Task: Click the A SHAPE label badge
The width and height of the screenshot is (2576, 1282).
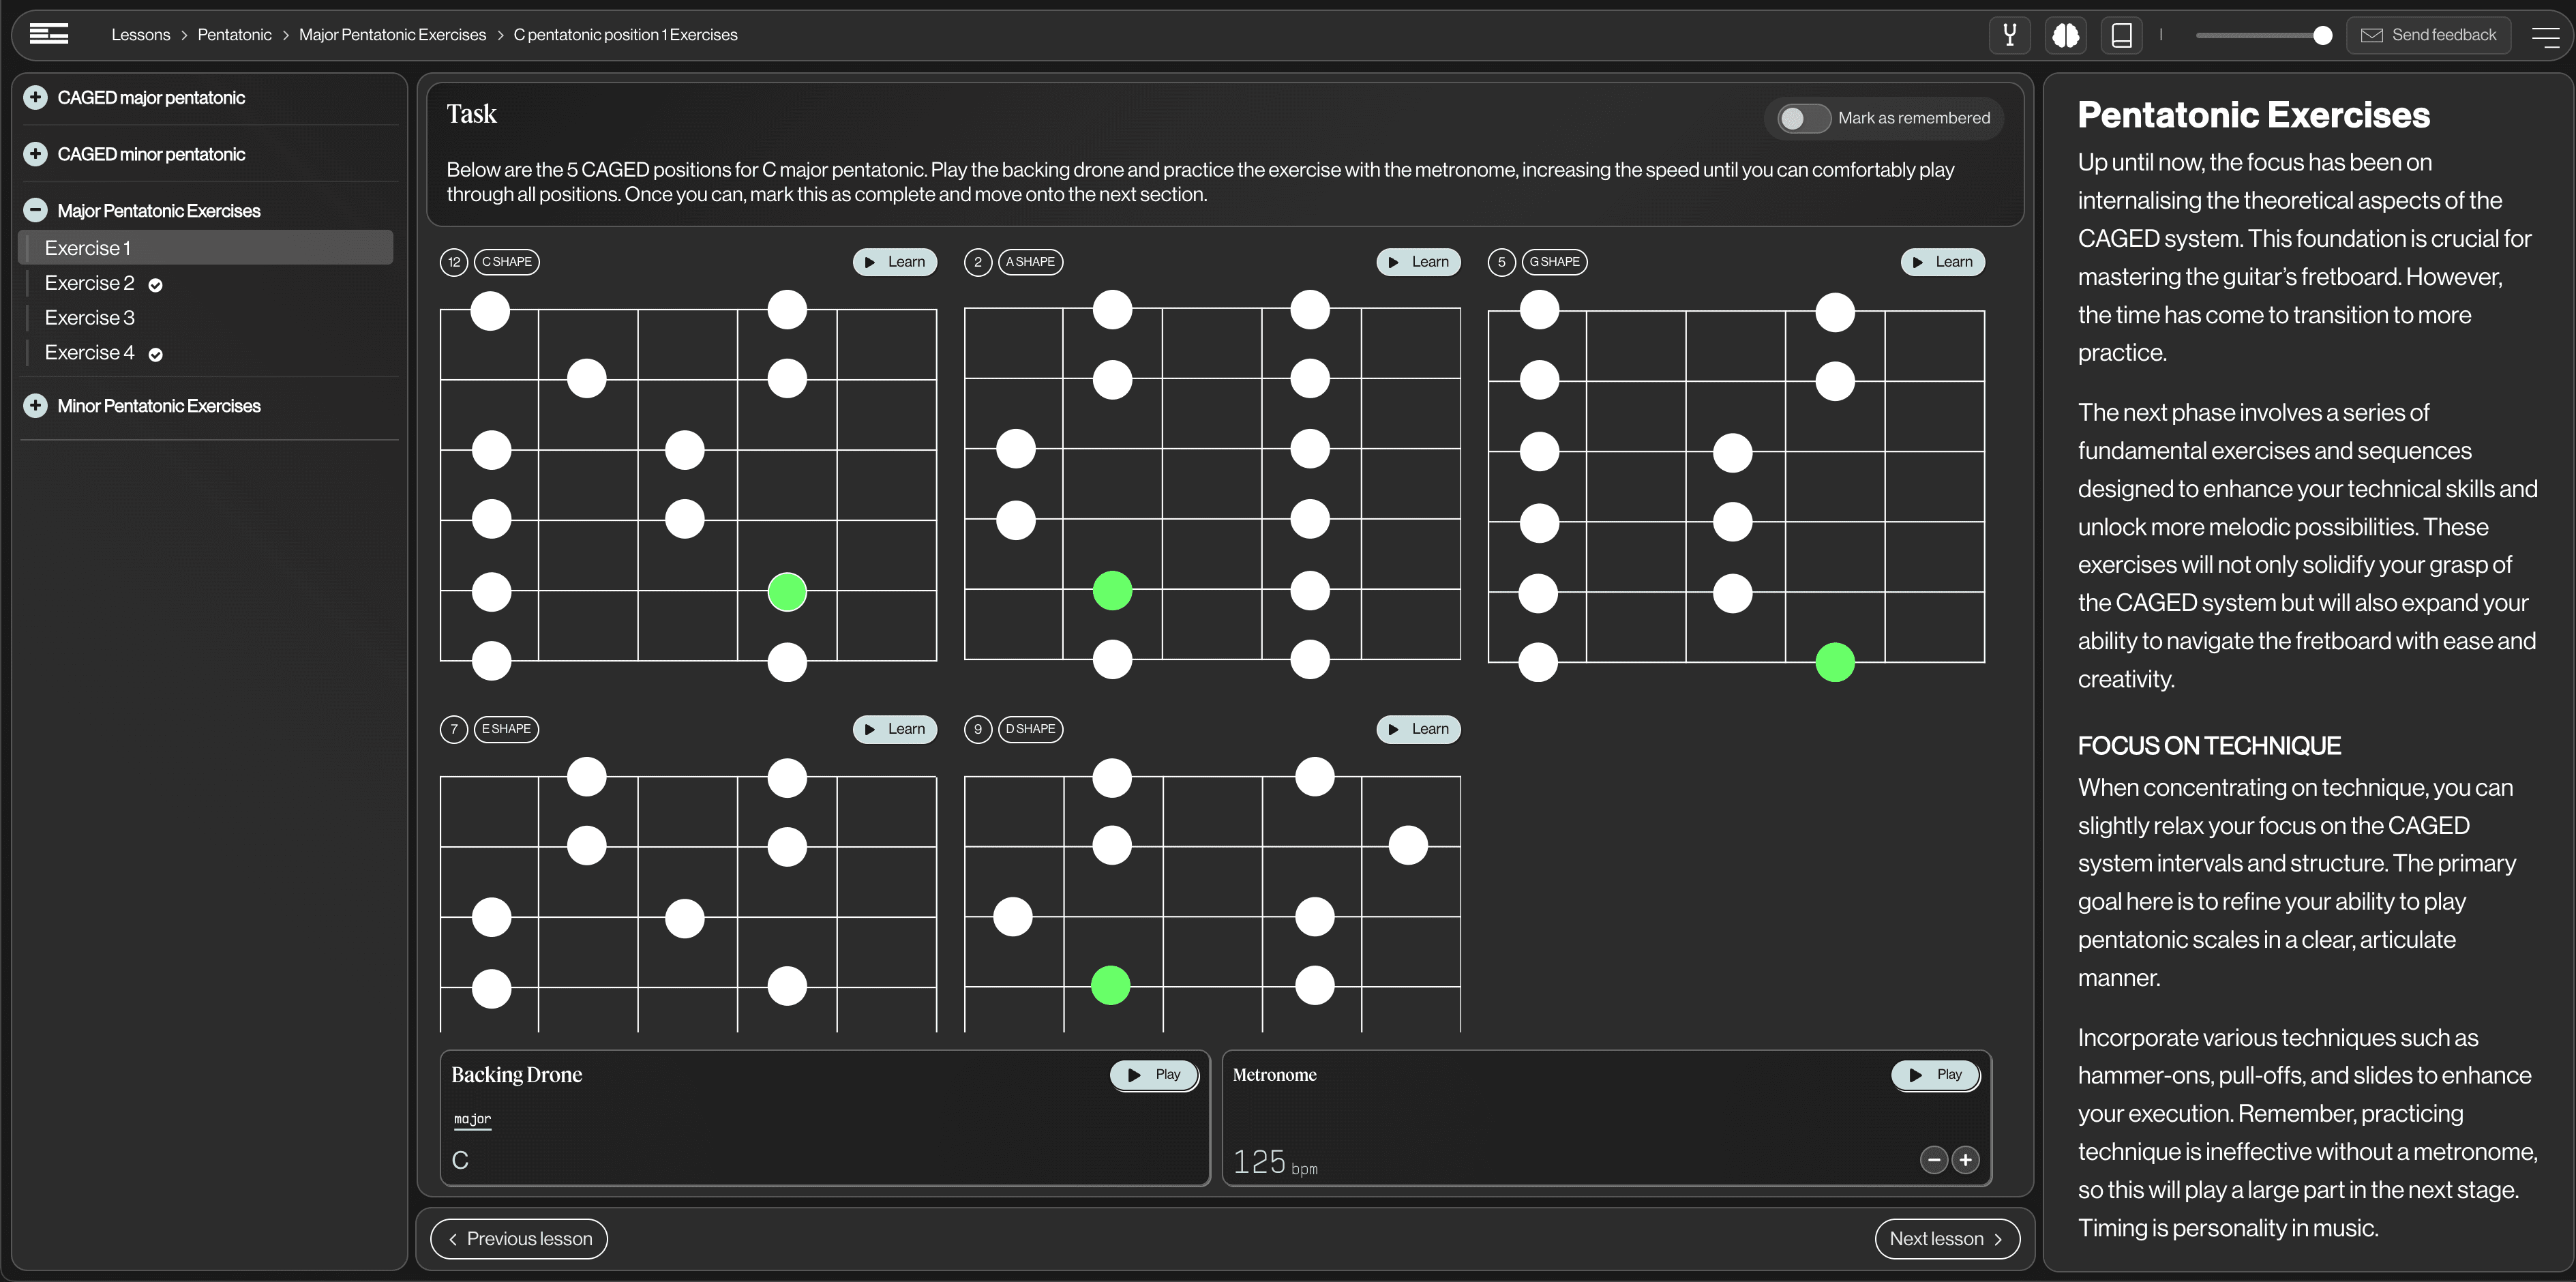Action: tap(1030, 262)
